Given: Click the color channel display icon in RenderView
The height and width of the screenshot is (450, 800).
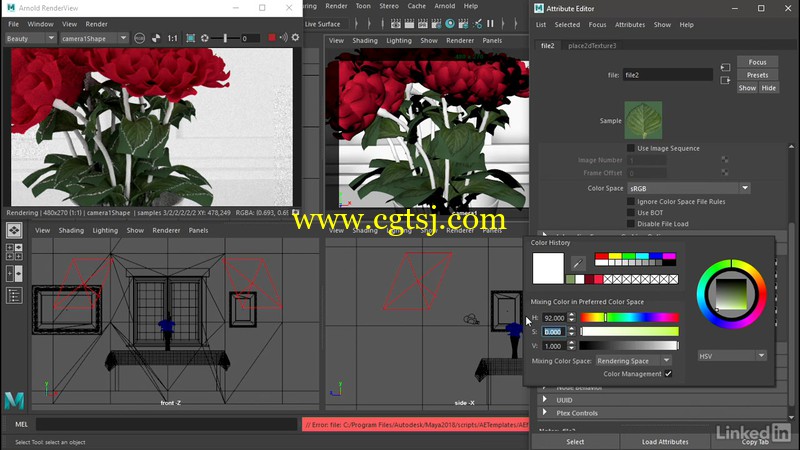Looking at the screenshot, I should (x=156, y=38).
